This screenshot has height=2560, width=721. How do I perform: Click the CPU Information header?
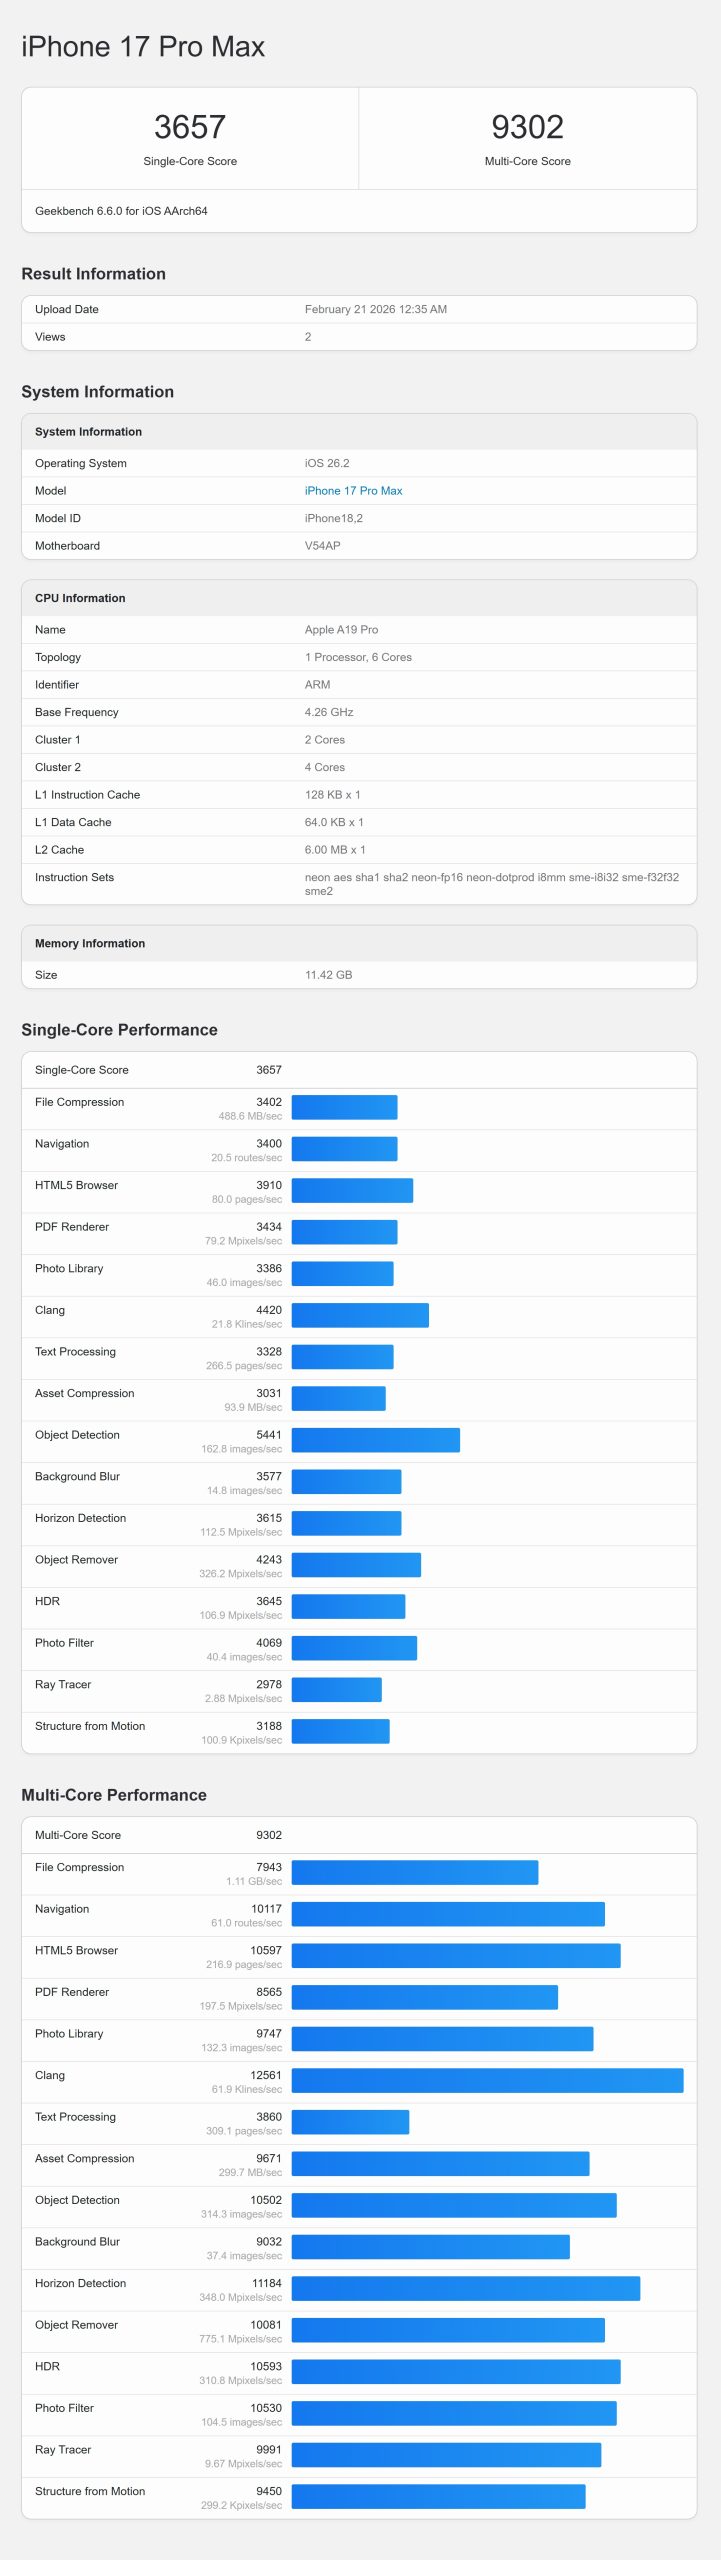pyautogui.click(x=80, y=597)
